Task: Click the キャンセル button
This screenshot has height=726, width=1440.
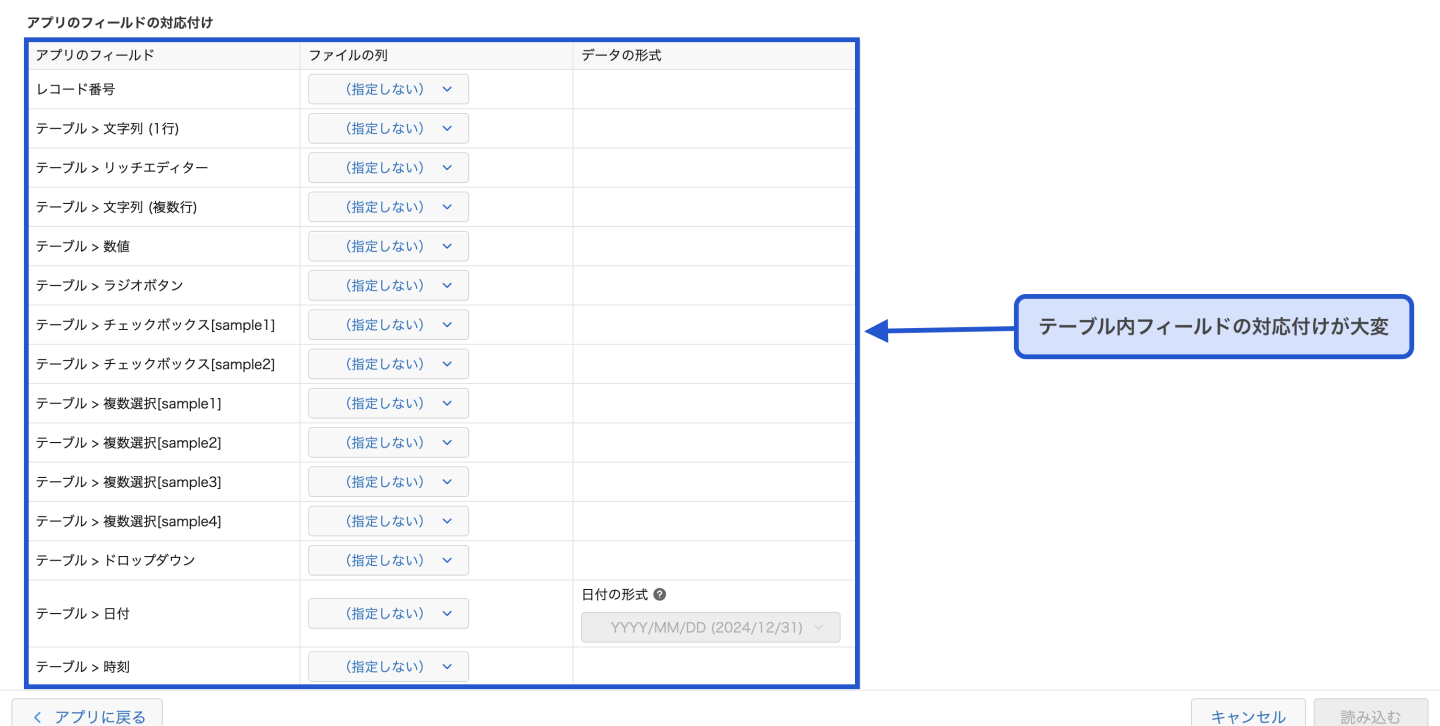Action: click(1247, 715)
